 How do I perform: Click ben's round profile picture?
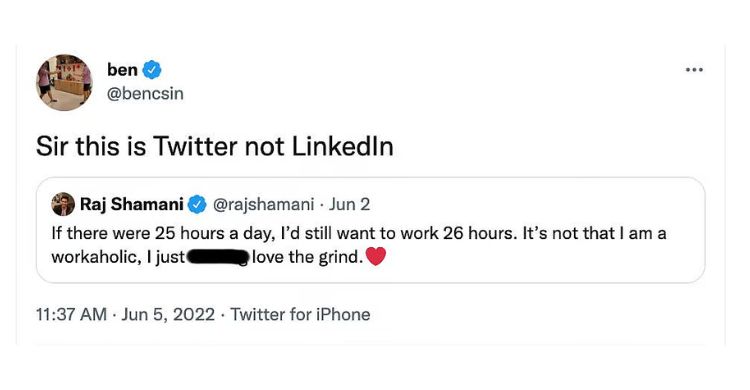pyautogui.click(x=64, y=82)
